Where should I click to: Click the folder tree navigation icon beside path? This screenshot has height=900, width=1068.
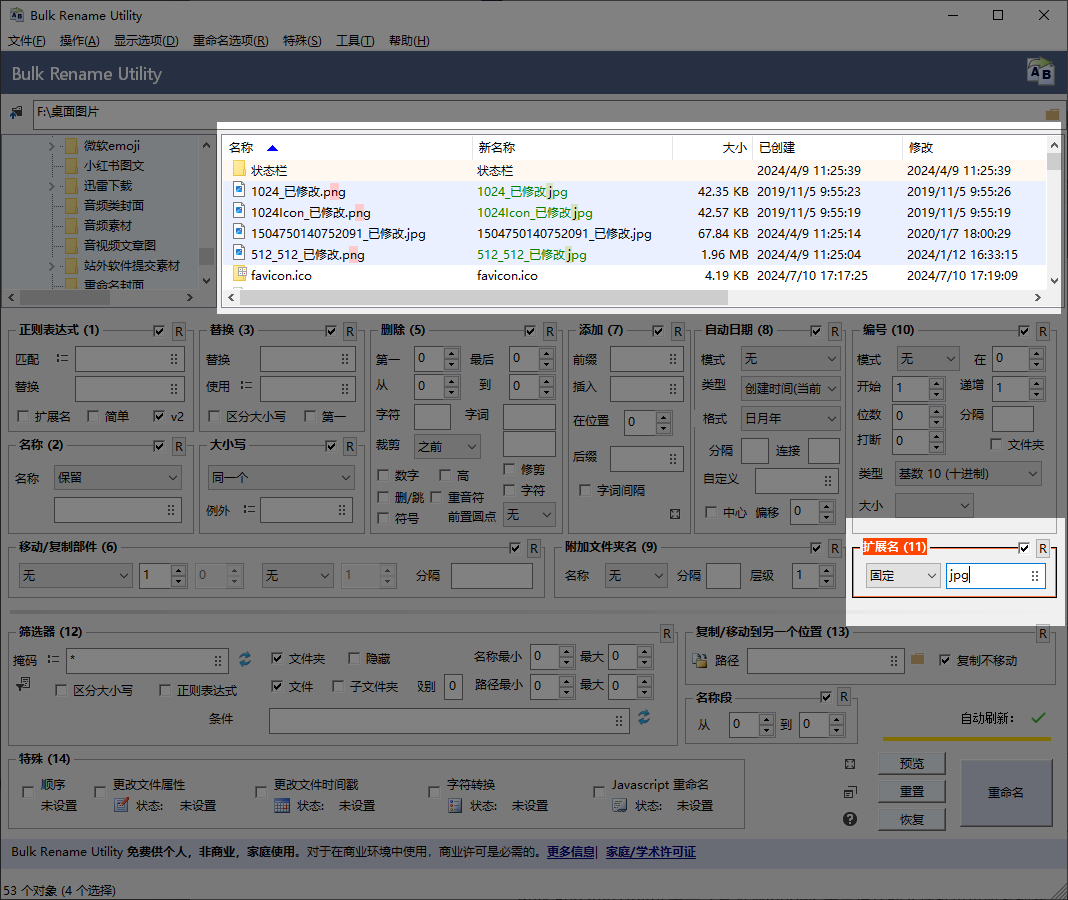(x=16, y=112)
